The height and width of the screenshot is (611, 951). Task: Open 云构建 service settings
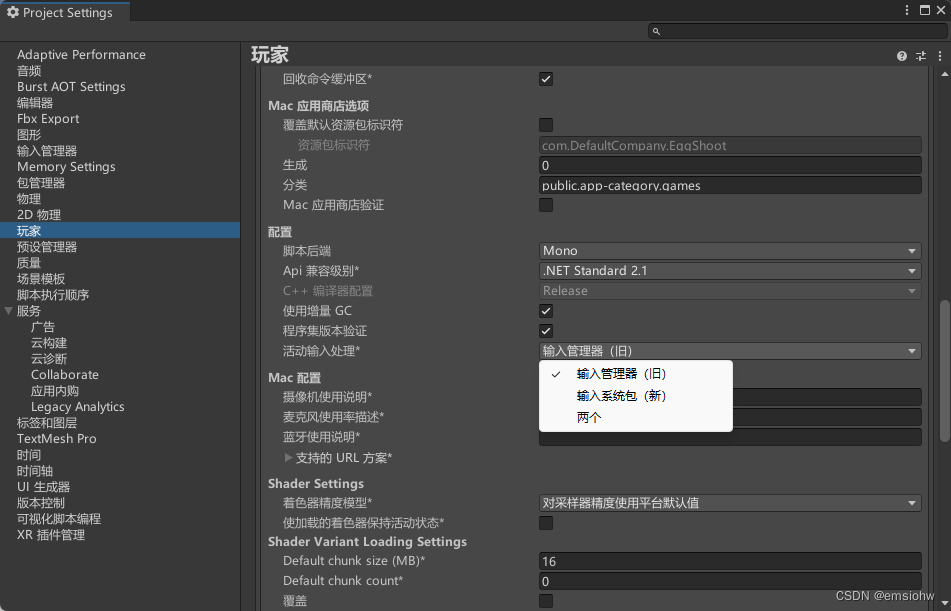coord(49,343)
